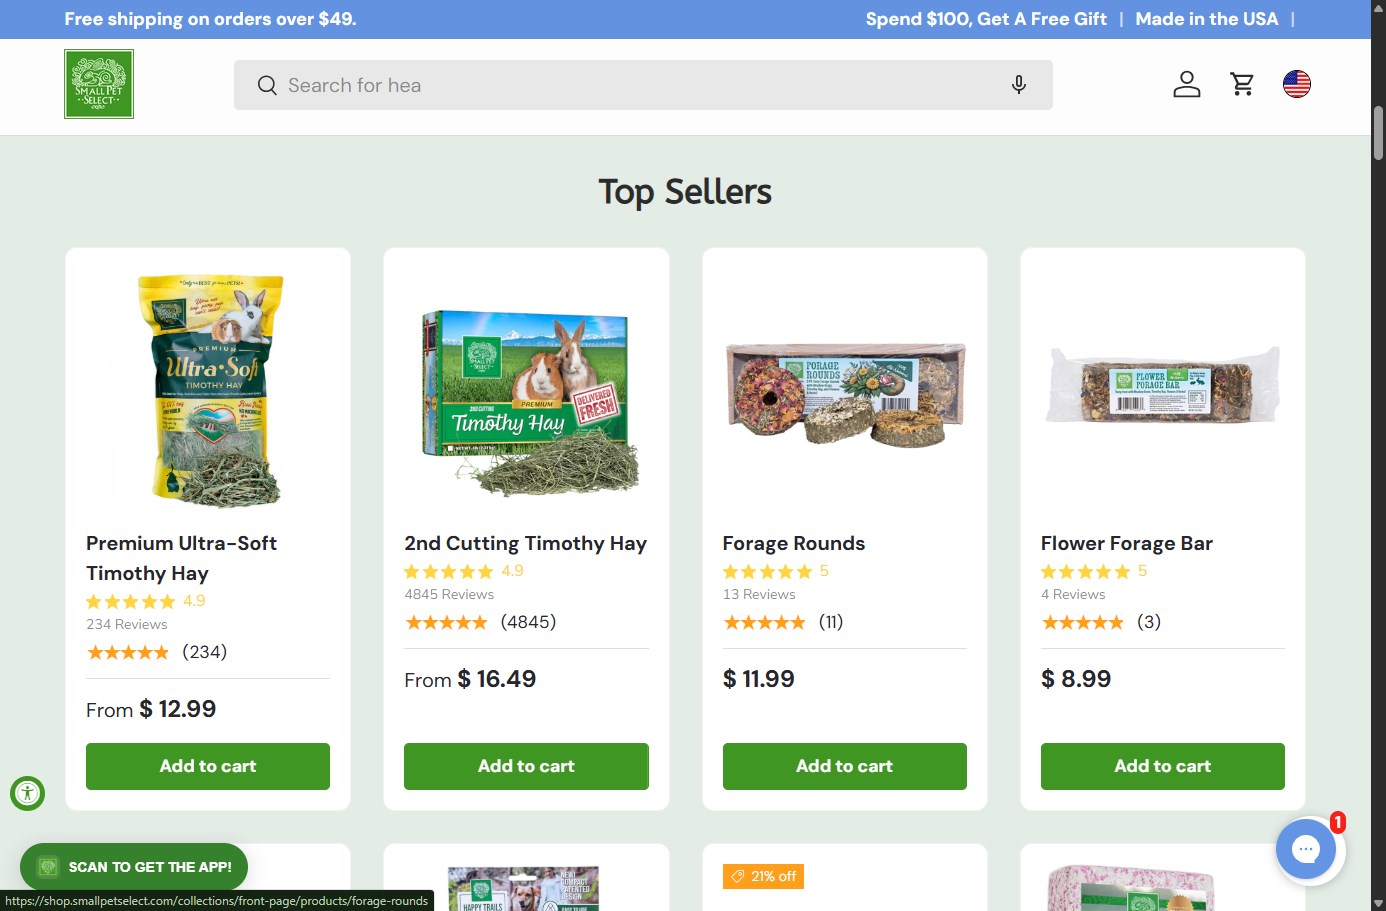Viewport: 1386px width, 911px height.
Task: Activate voice search microphone icon
Action: [x=1019, y=85]
